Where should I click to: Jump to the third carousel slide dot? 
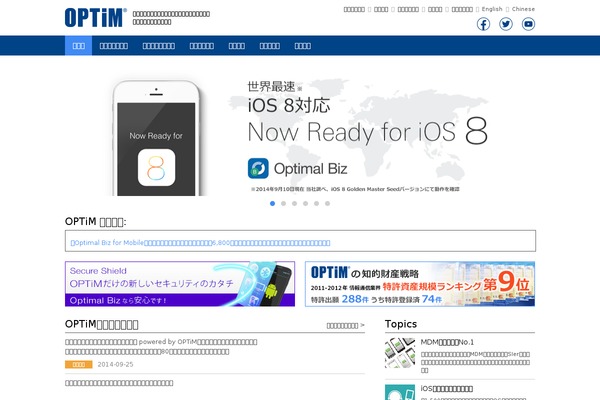click(x=295, y=204)
